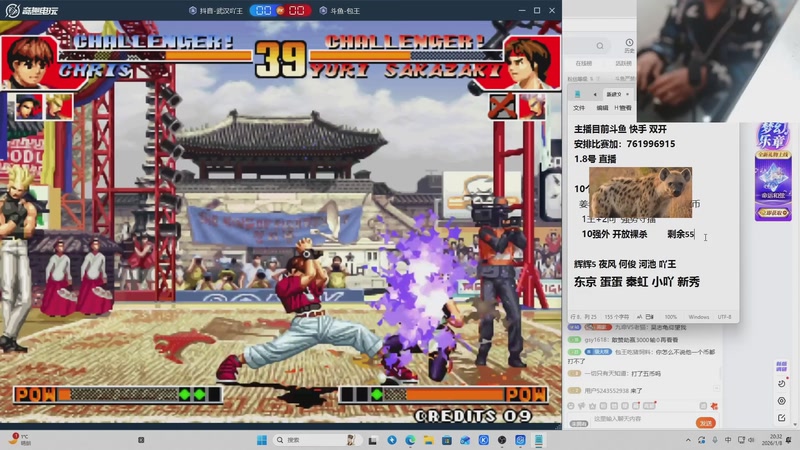Click the Notepad app icon in title bar
The width and height of the screenshot is (800, 450).
[578, 94]
